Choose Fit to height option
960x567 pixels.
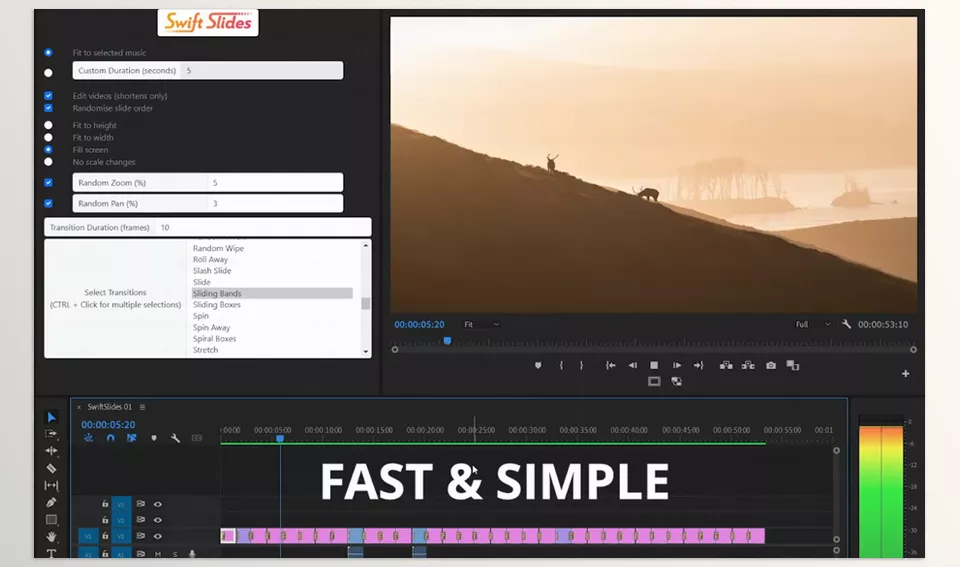click(48, 125)
